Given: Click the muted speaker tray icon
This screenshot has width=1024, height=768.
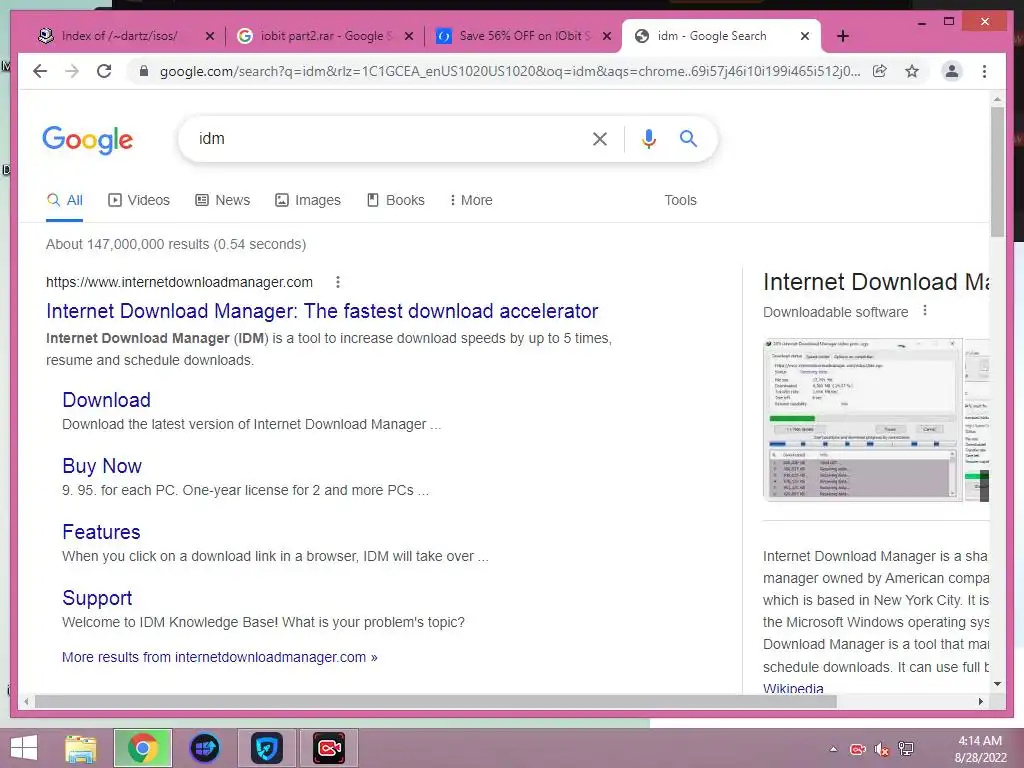Looking at the screenshot, I should coord(882,749).
